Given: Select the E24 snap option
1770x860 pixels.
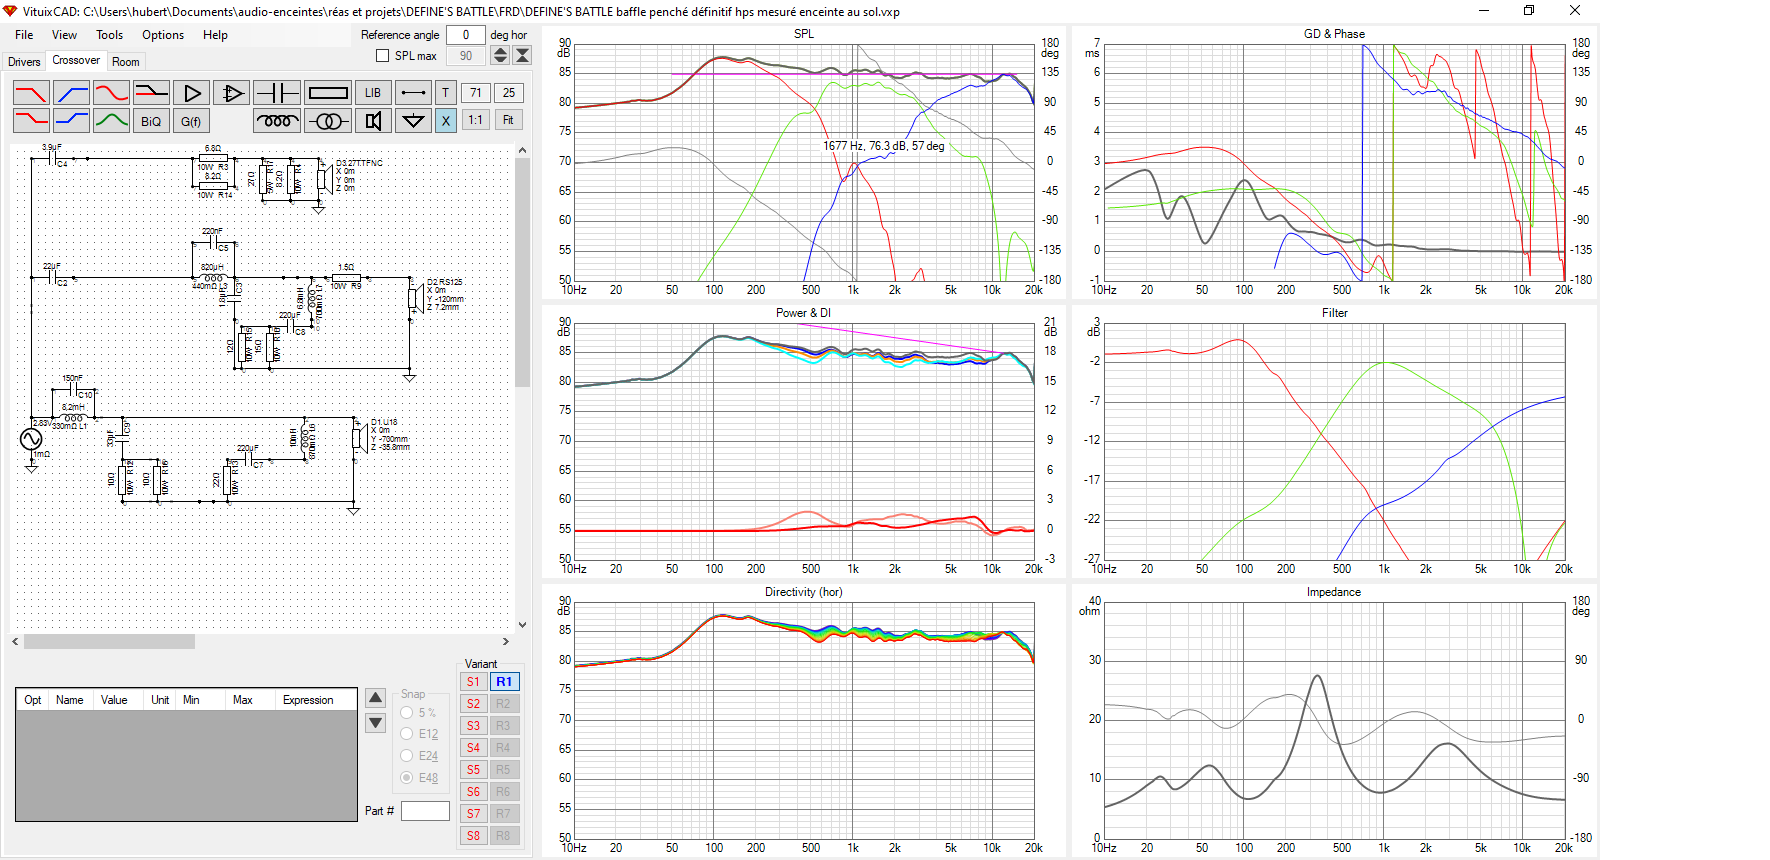Looking at the screenshot, I should coord(407,756).
